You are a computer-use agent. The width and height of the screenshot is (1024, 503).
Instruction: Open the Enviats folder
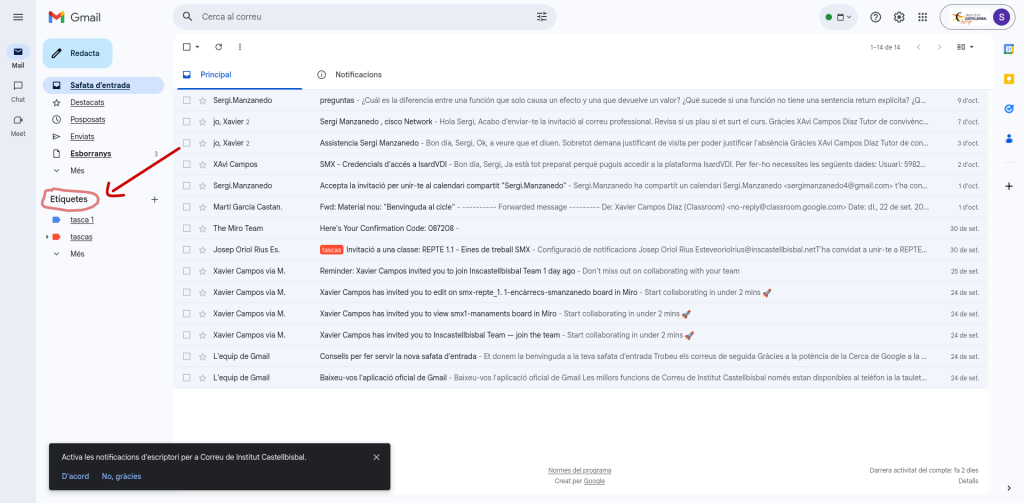82,136
